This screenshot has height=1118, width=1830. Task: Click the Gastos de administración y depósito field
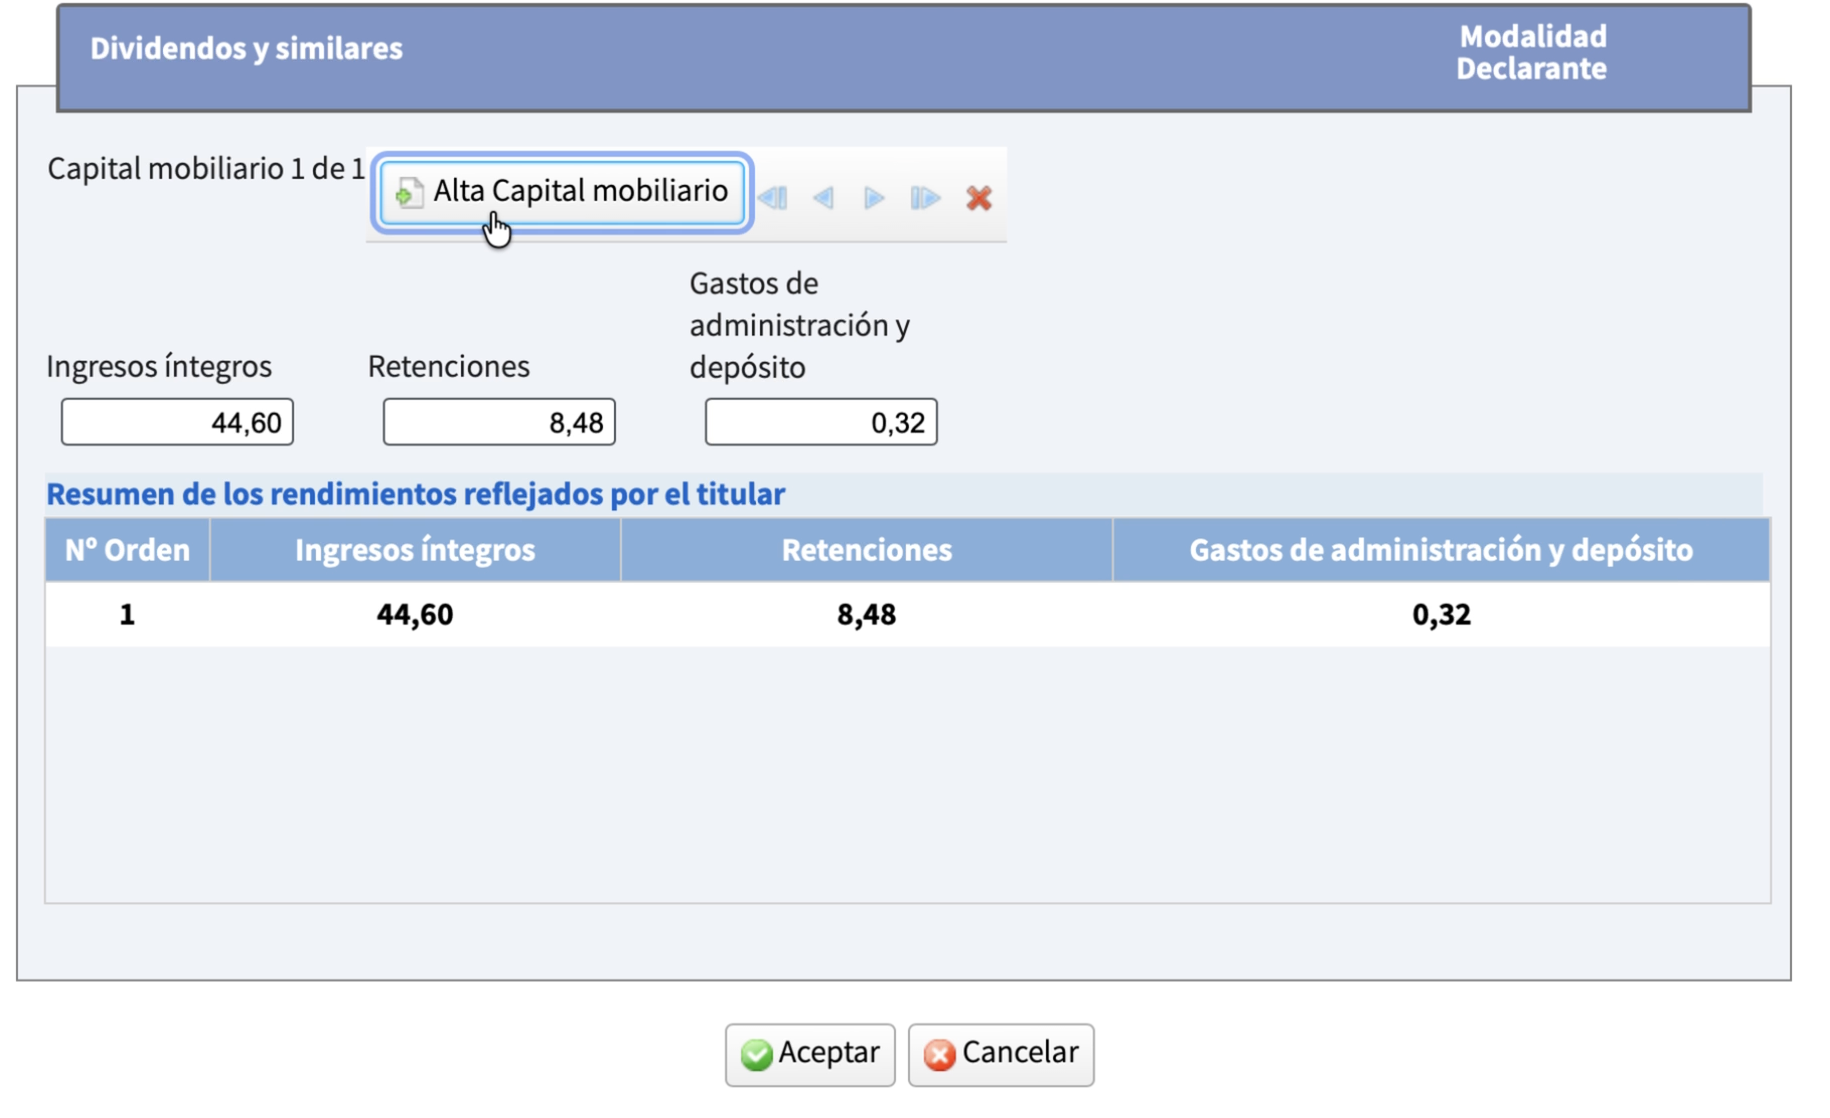click(x=821, y=422)
